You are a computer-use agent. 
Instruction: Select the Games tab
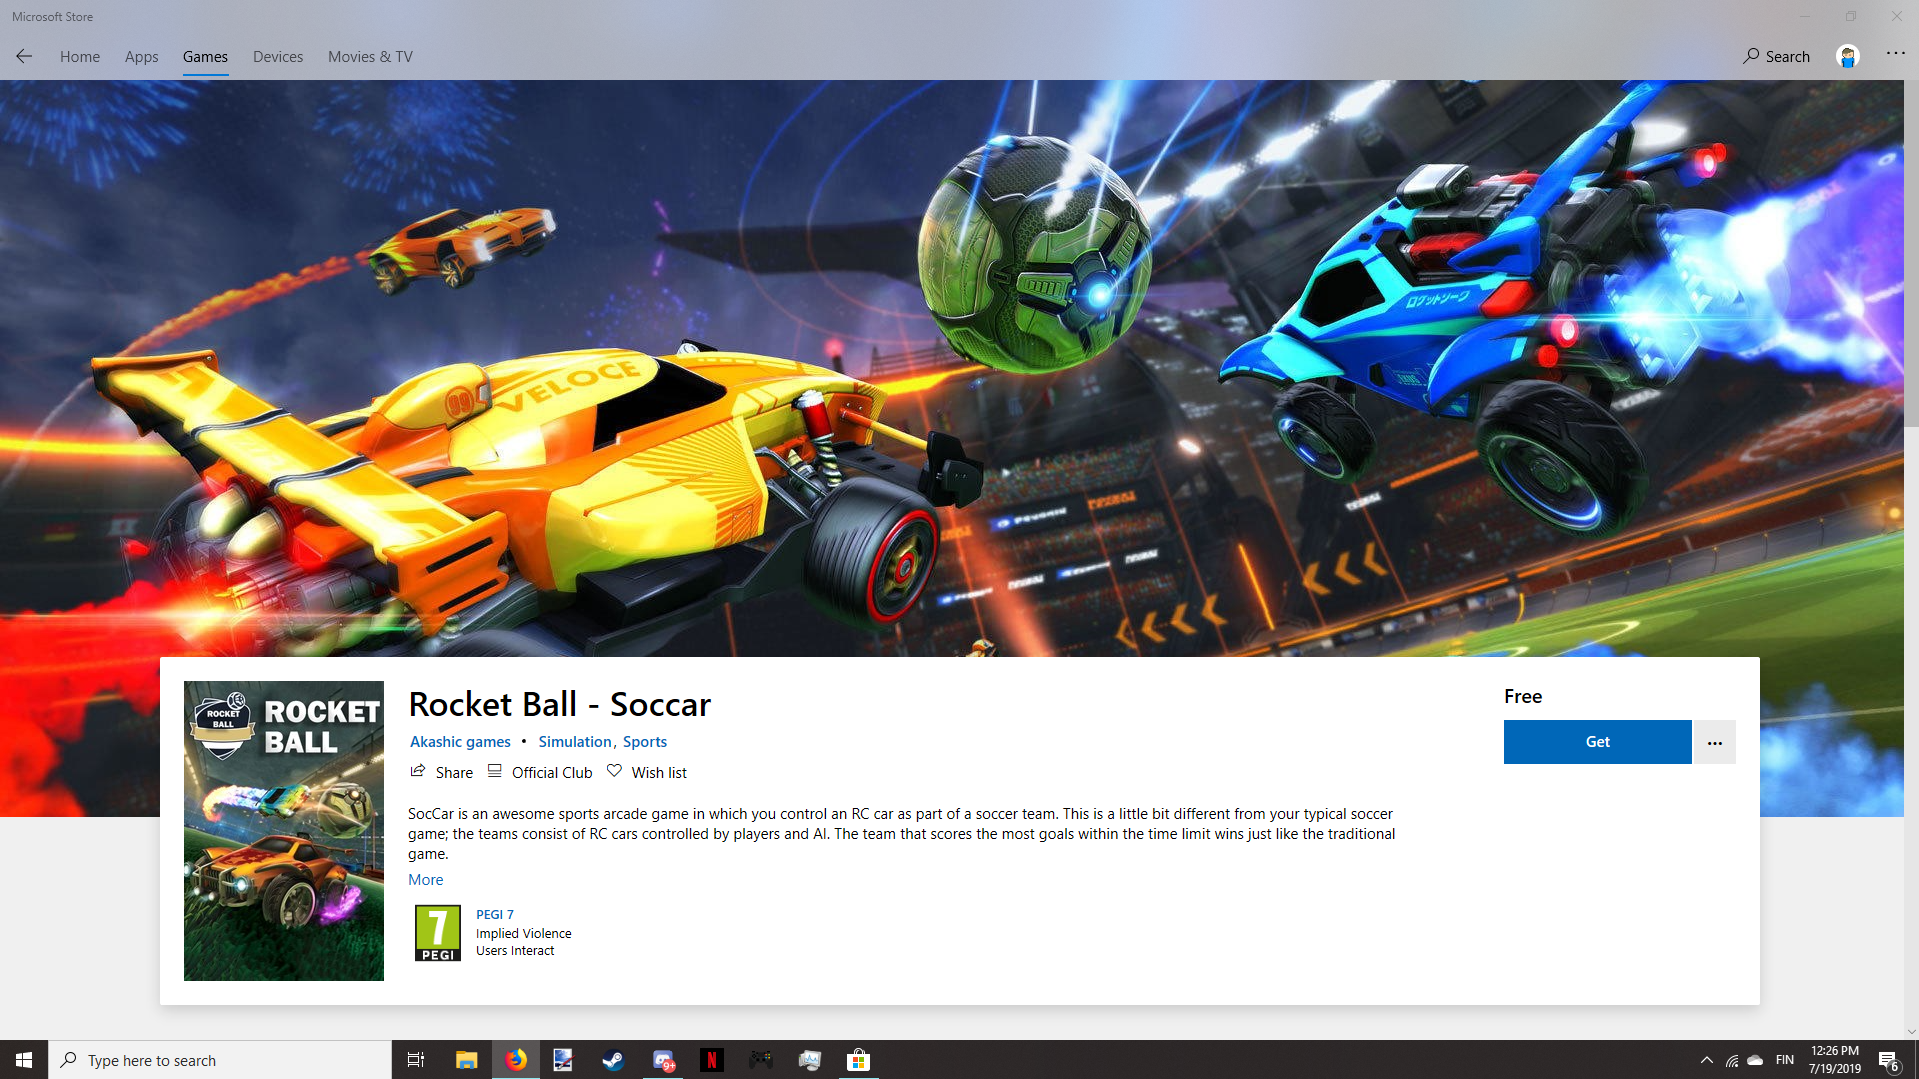(x=205, y=56)
